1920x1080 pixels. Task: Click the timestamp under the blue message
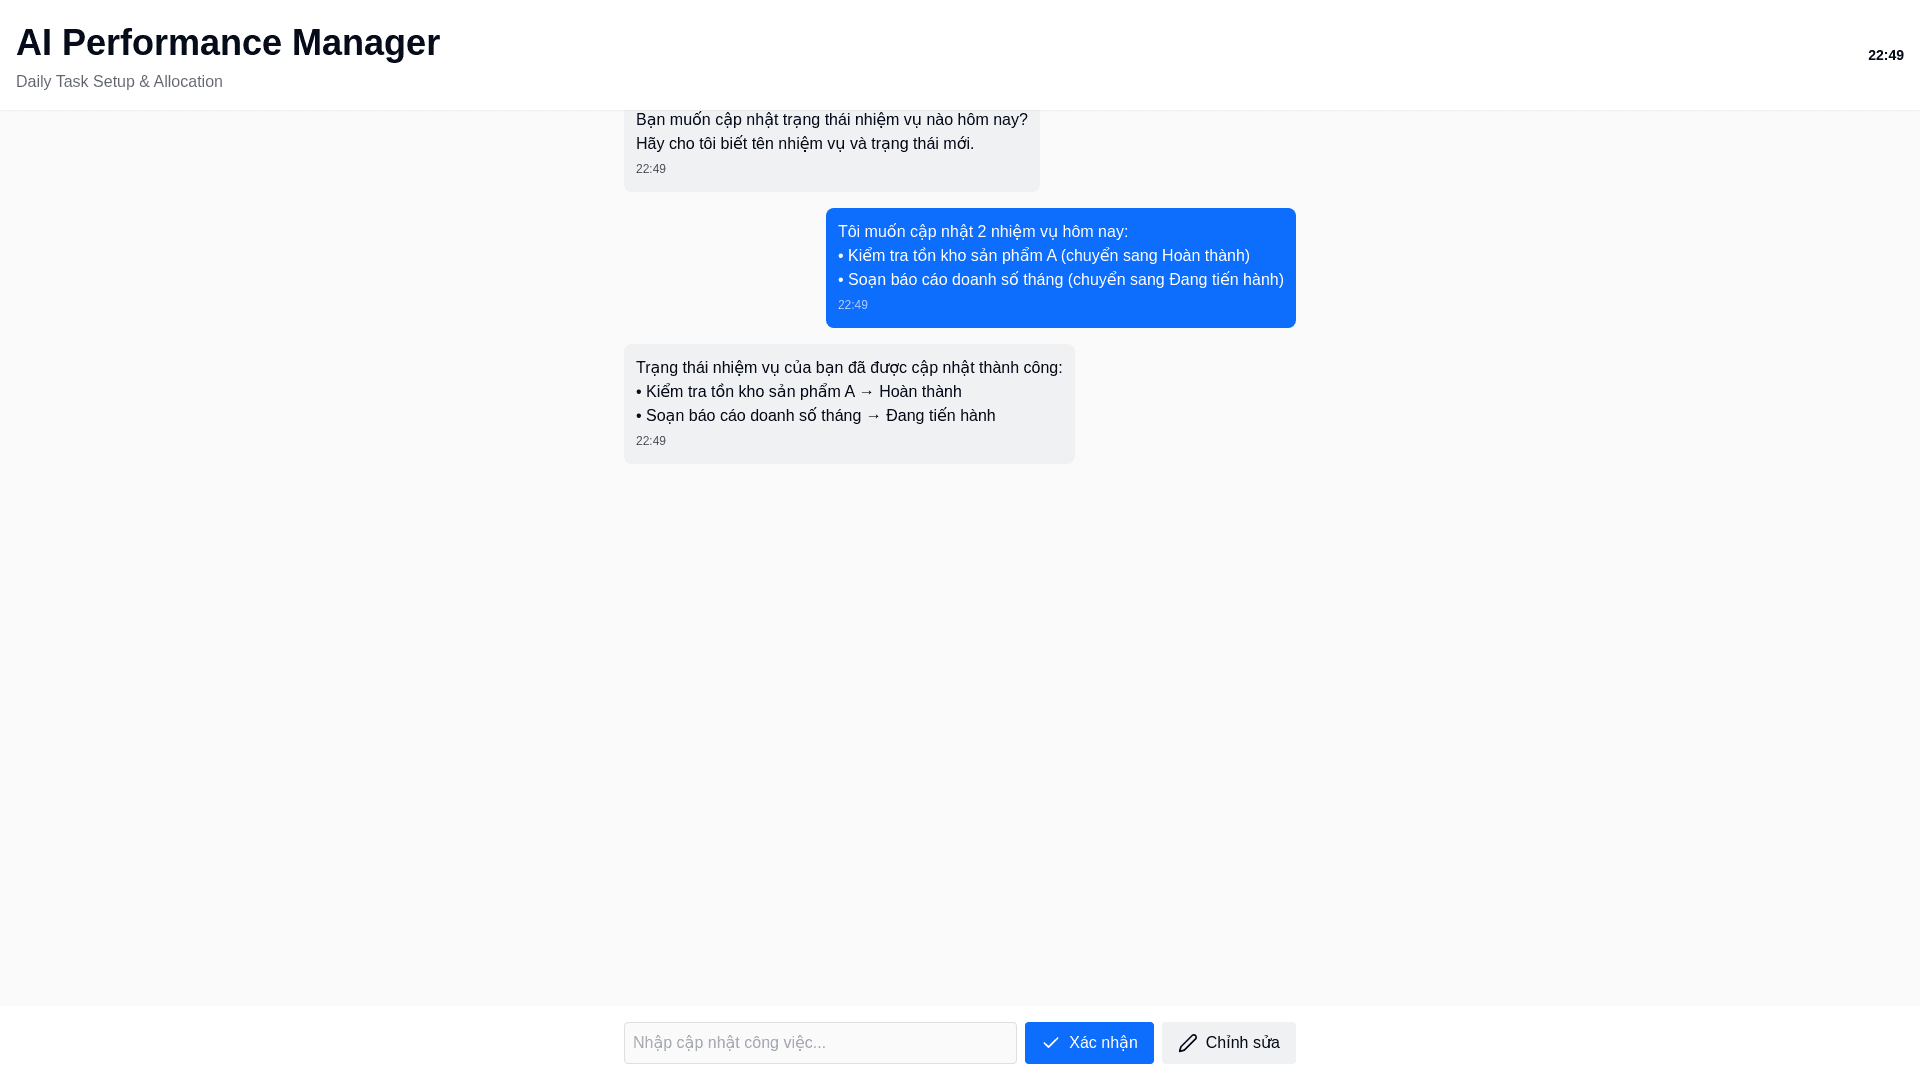tap(853, 305)
